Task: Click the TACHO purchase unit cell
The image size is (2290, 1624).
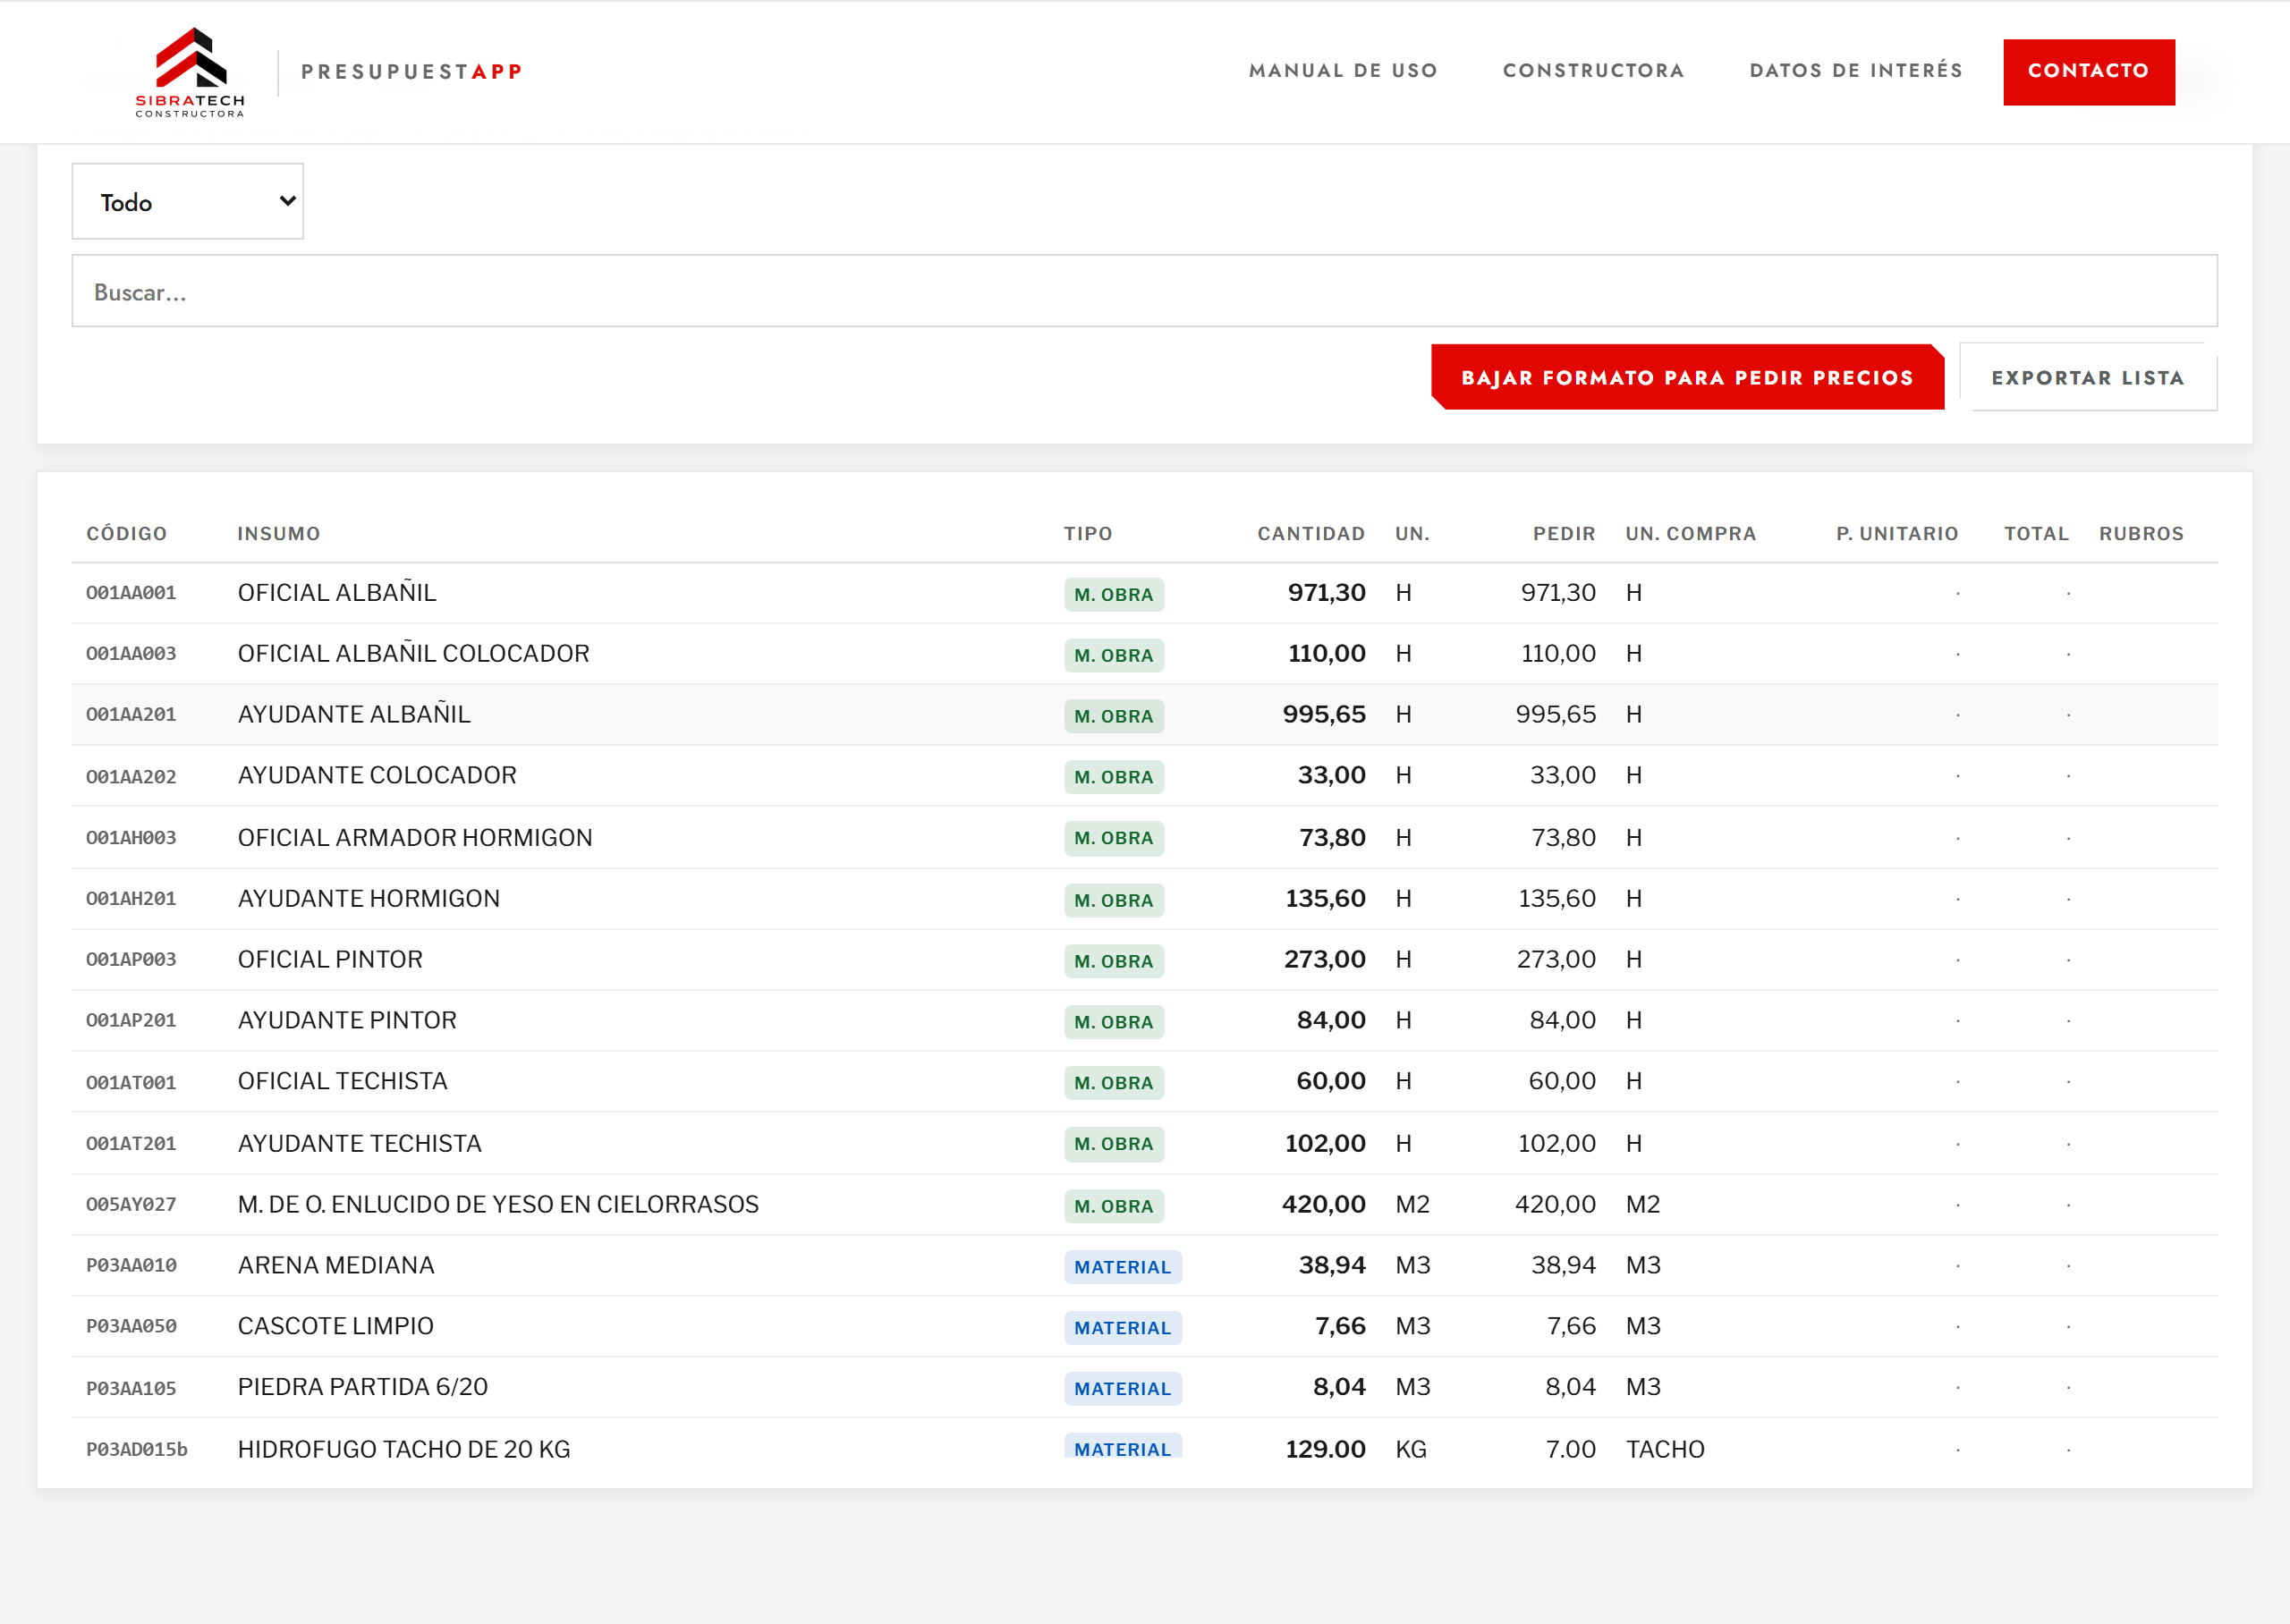Action: click(x=1665, y=1450)
